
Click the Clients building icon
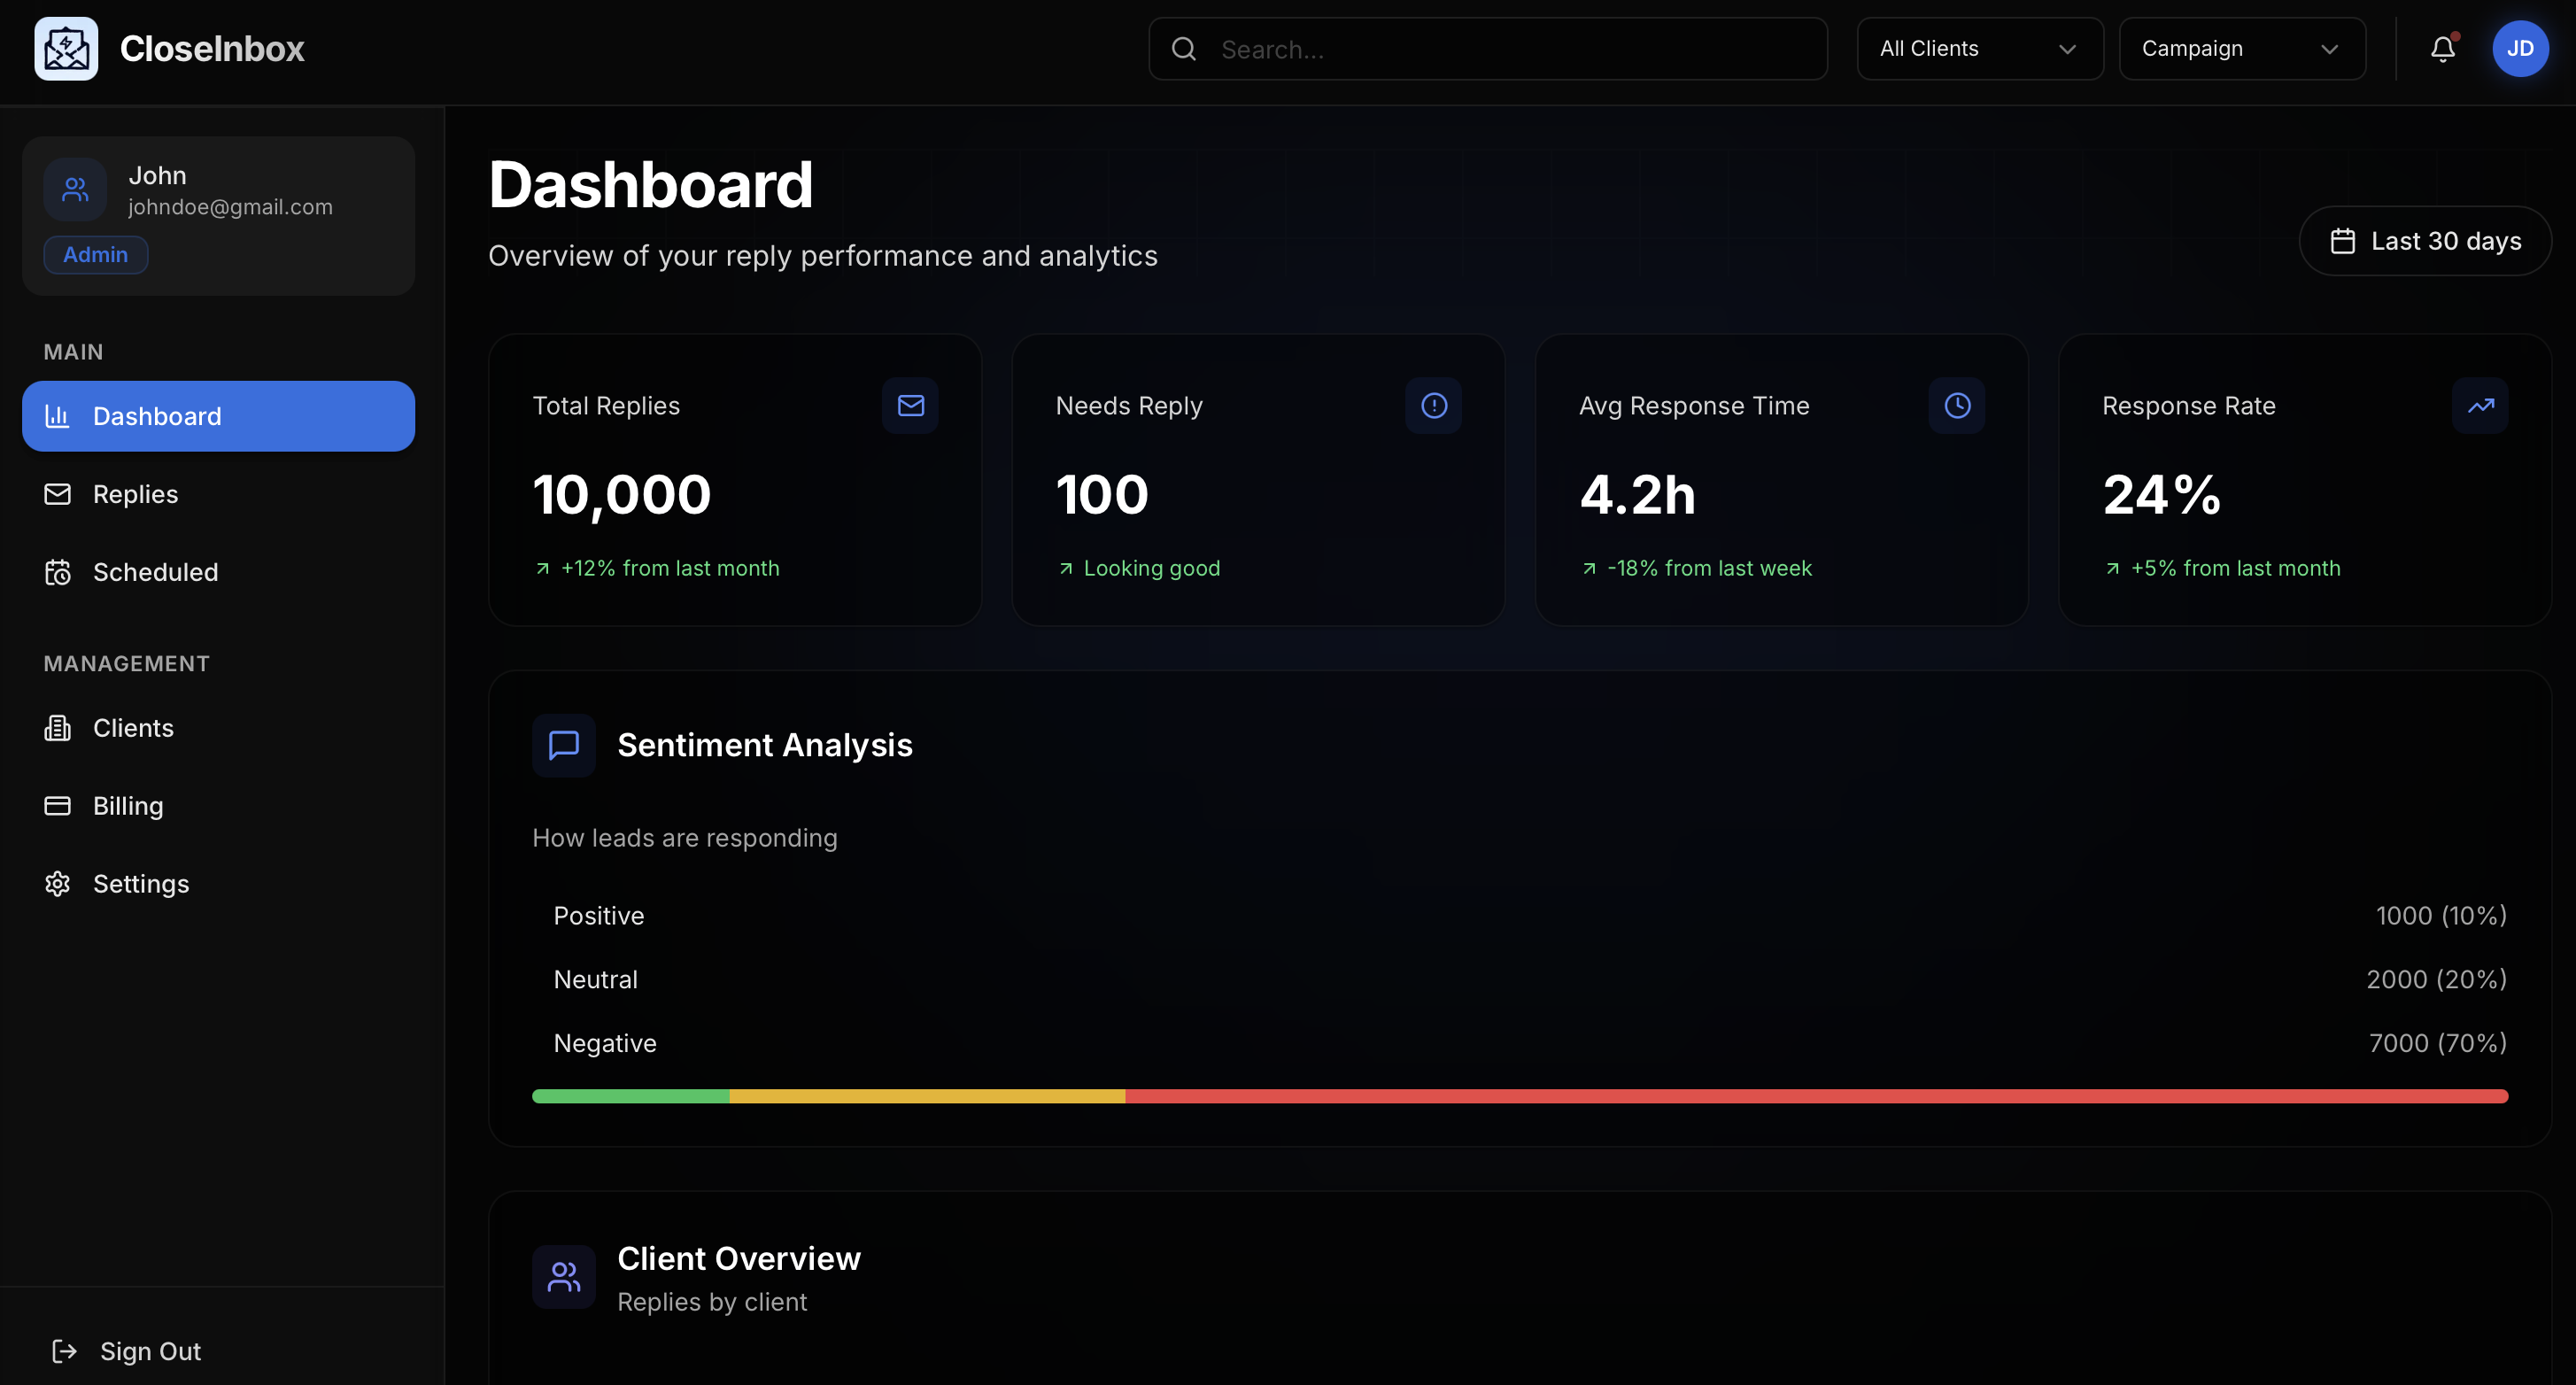58,728
